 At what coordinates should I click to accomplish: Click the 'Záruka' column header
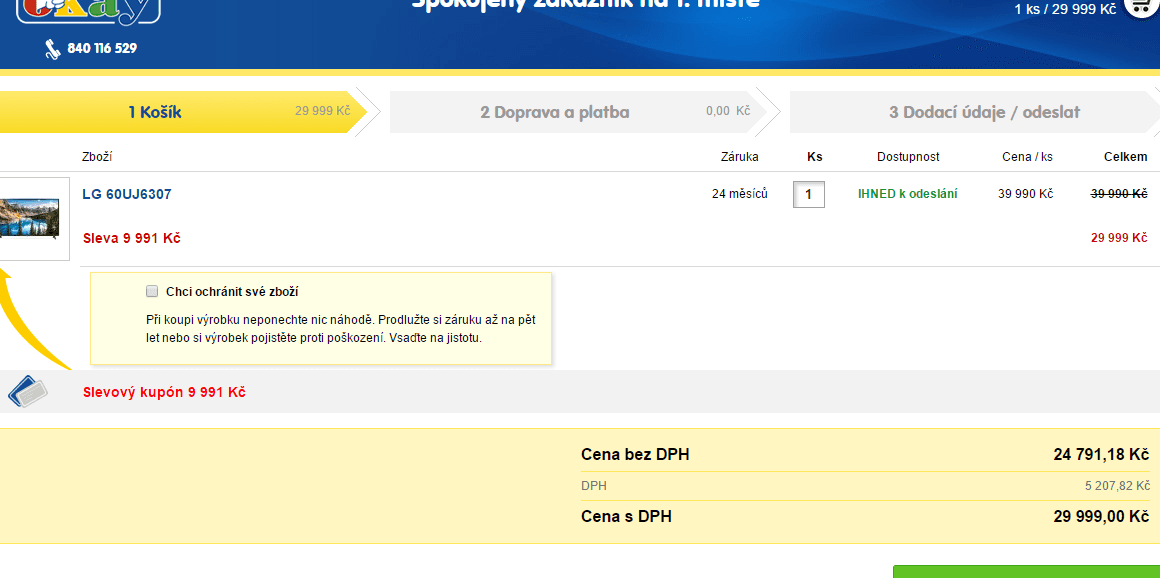pos(740,157)
